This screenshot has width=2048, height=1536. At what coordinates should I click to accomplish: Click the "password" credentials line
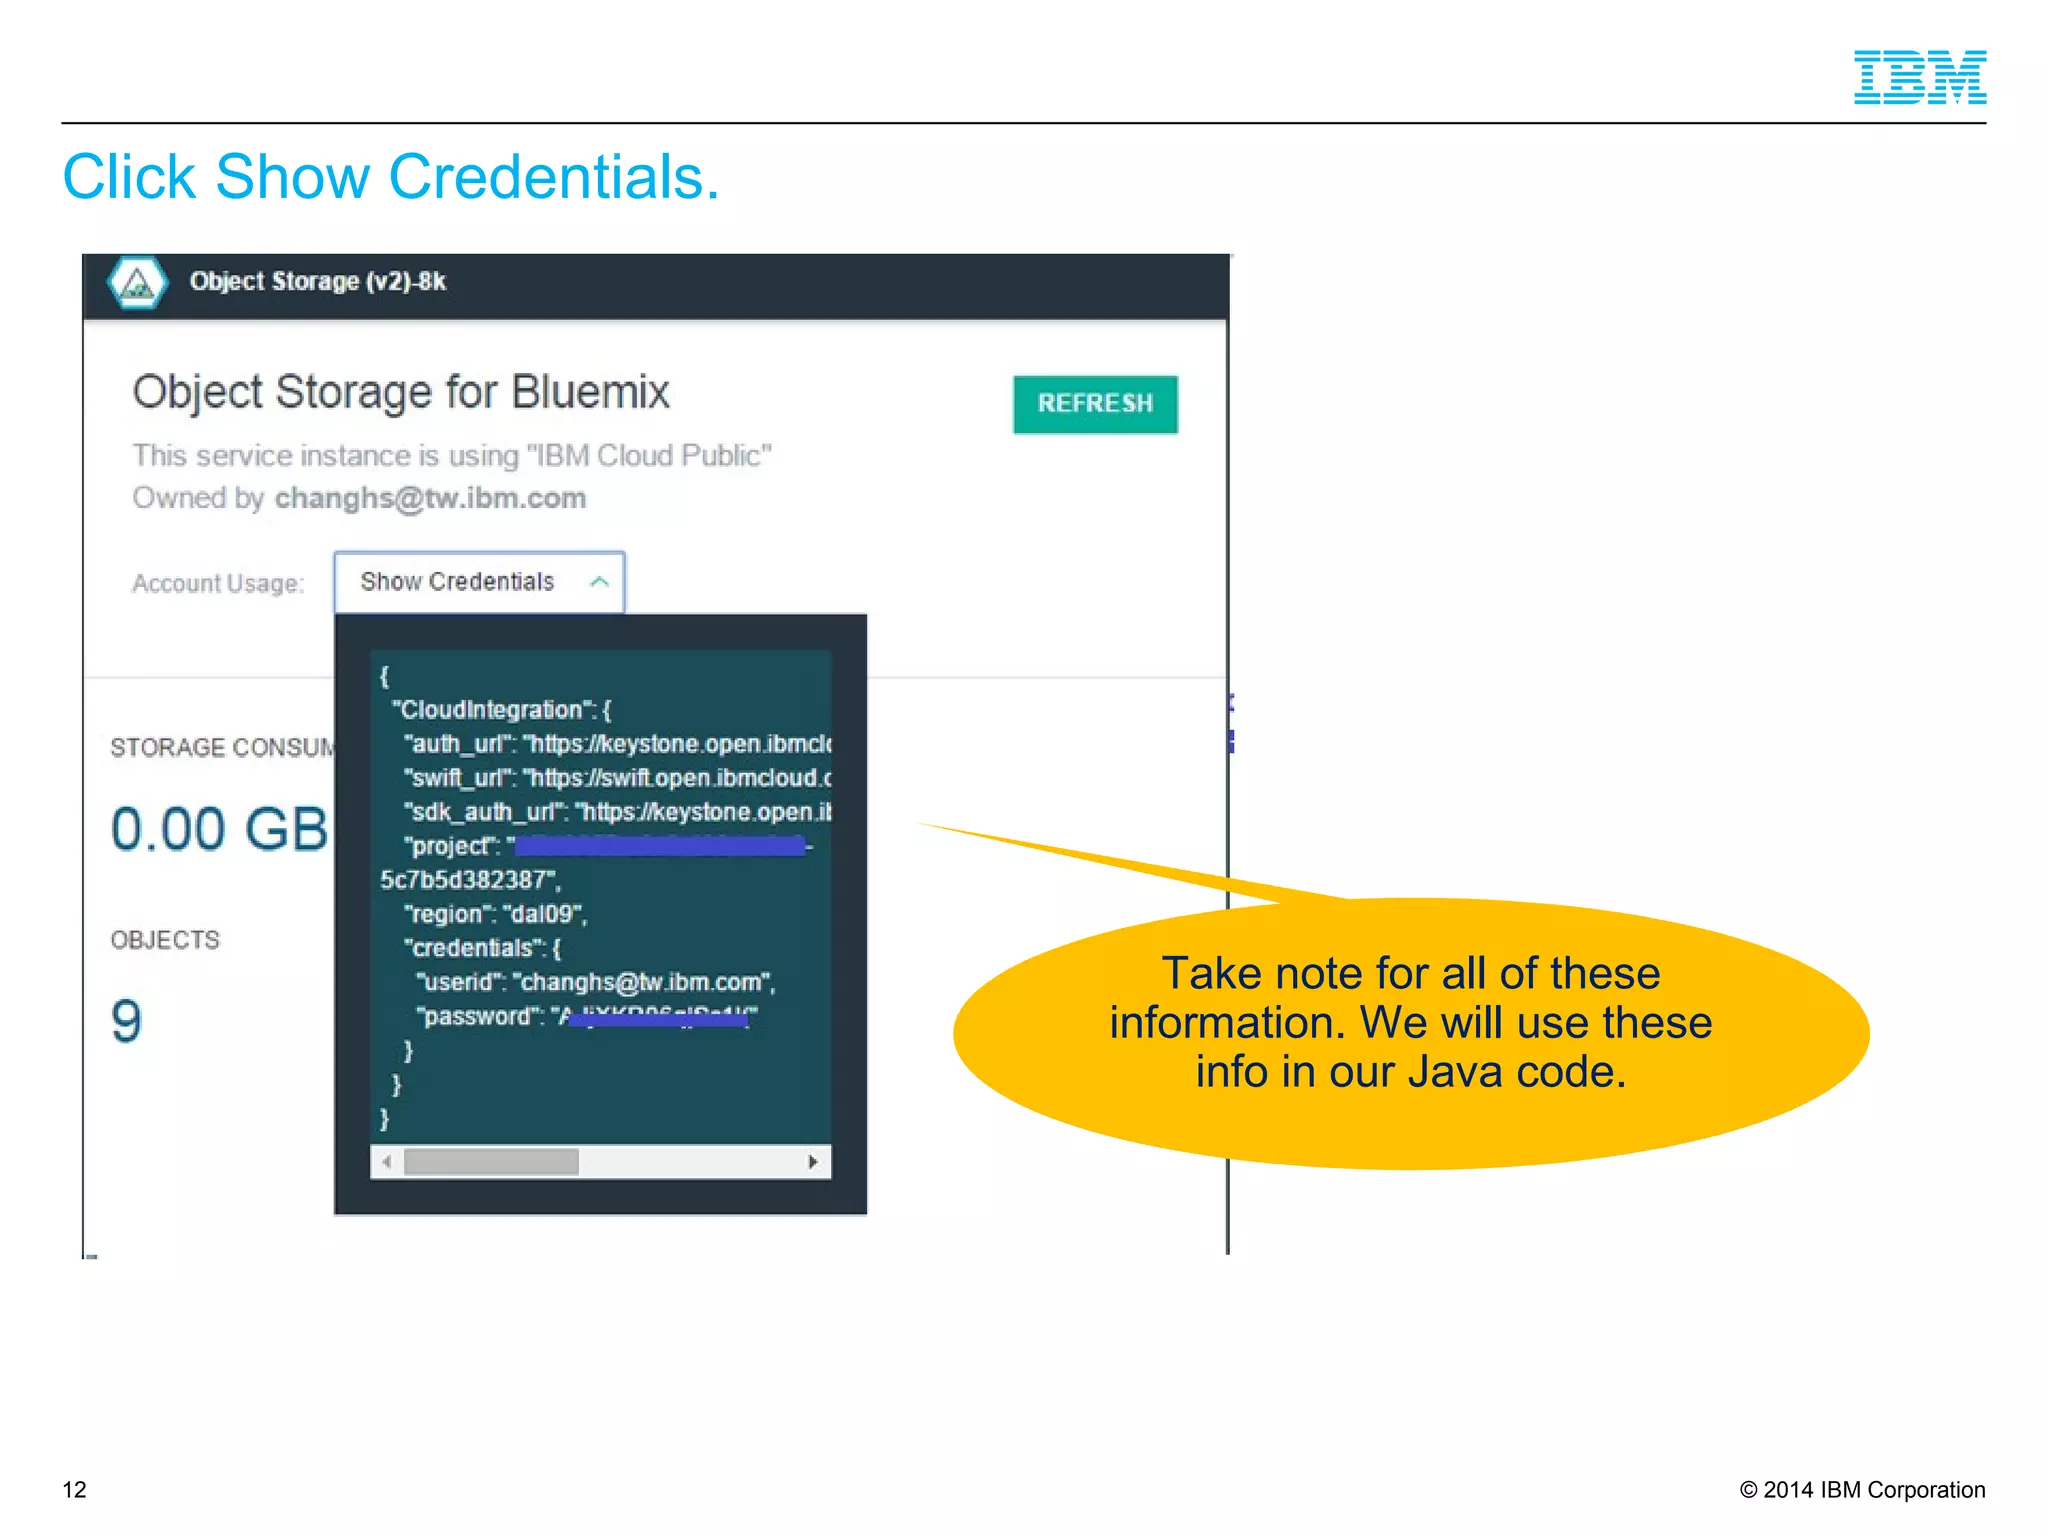click(x=587, y=1017)
